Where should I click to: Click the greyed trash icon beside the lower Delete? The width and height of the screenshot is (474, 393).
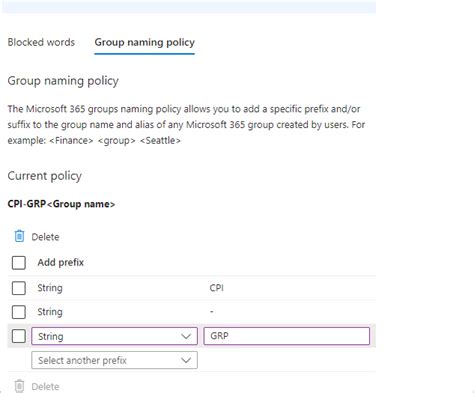click(19, 386)
